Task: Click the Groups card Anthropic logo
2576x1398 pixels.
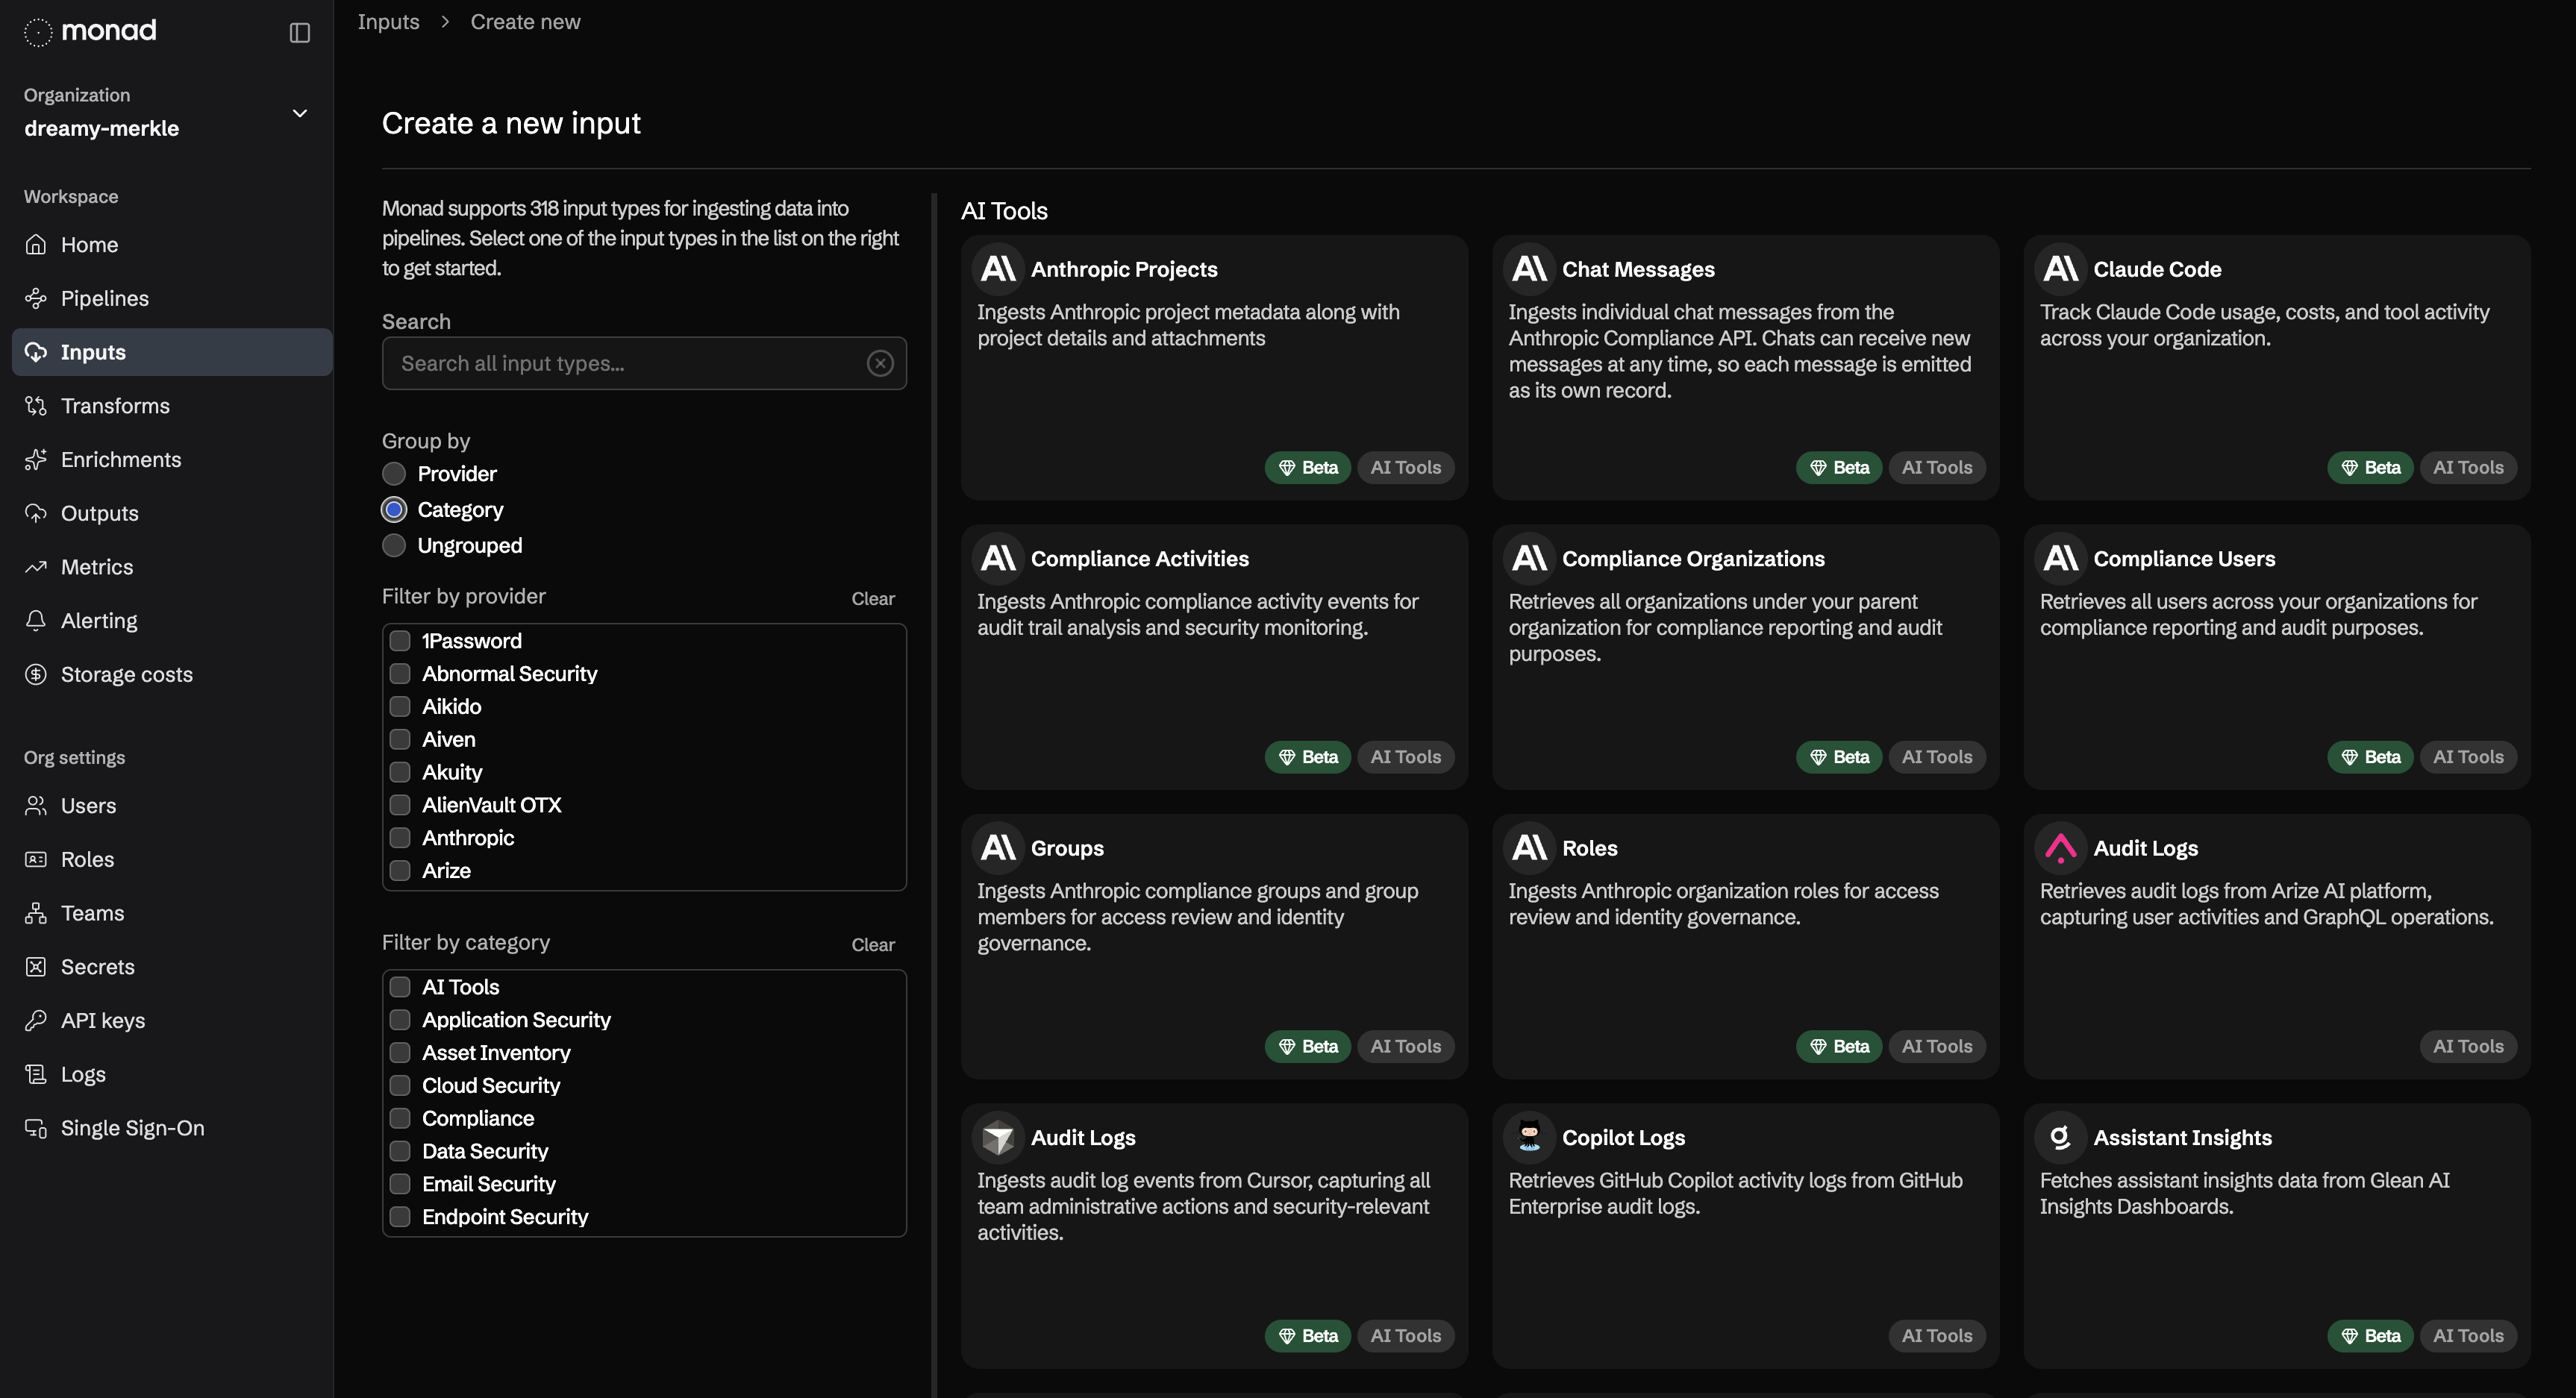Action: coord(998,848)
